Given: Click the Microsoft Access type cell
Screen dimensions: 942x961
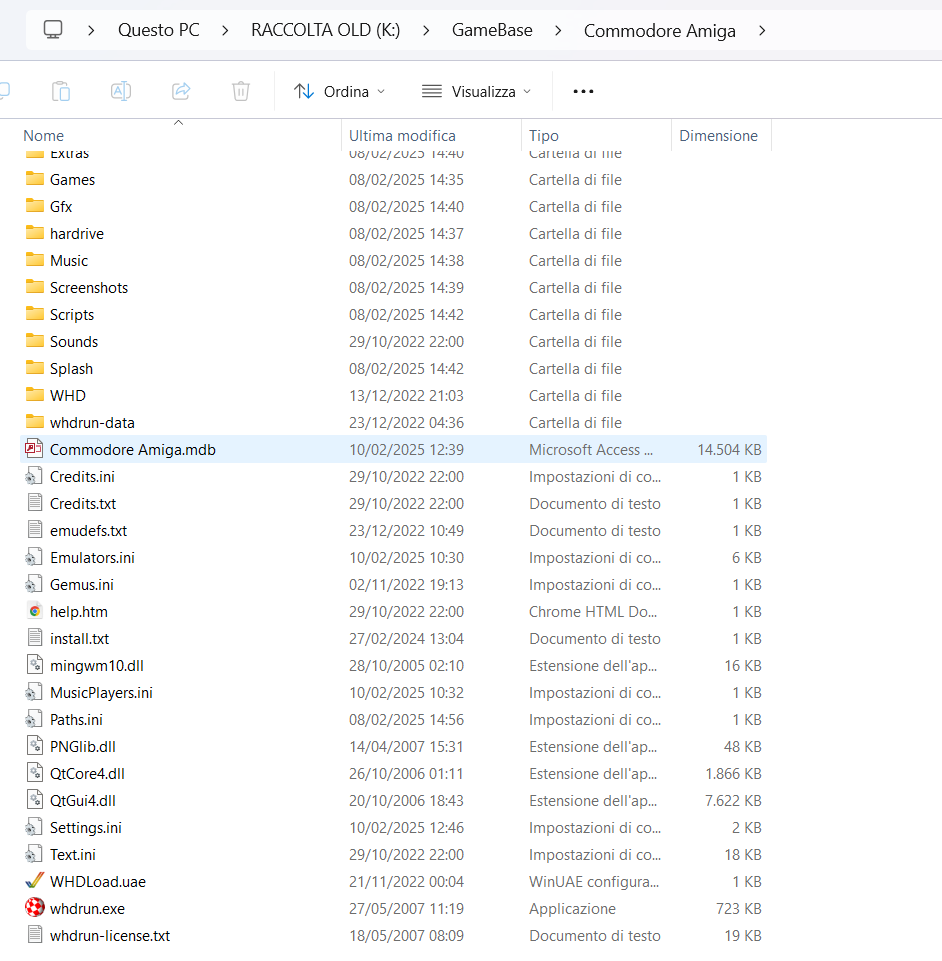Looking at the screenshot, I should pos(591,450).
